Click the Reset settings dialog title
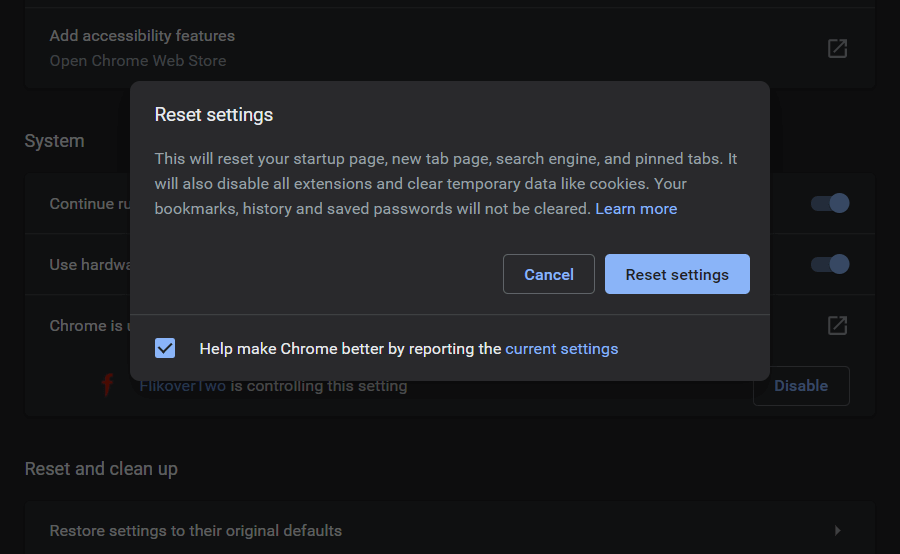This screenshot has width=900, height=554. (214, 115)
